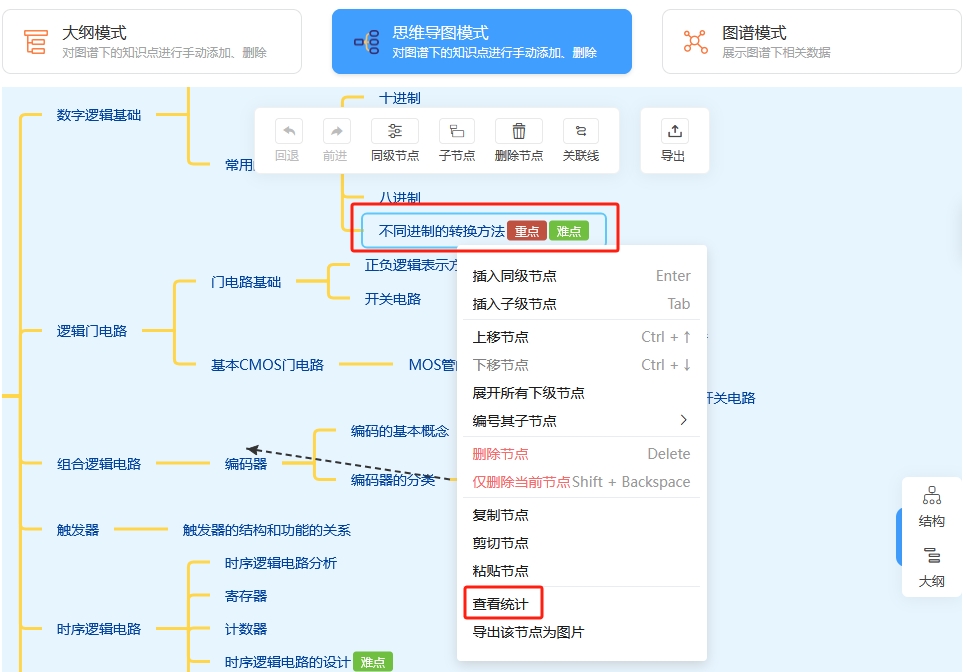Click the 前进 redo arrow icon
967x672 pixels.
pyautogui.click(x=336, y=131)
